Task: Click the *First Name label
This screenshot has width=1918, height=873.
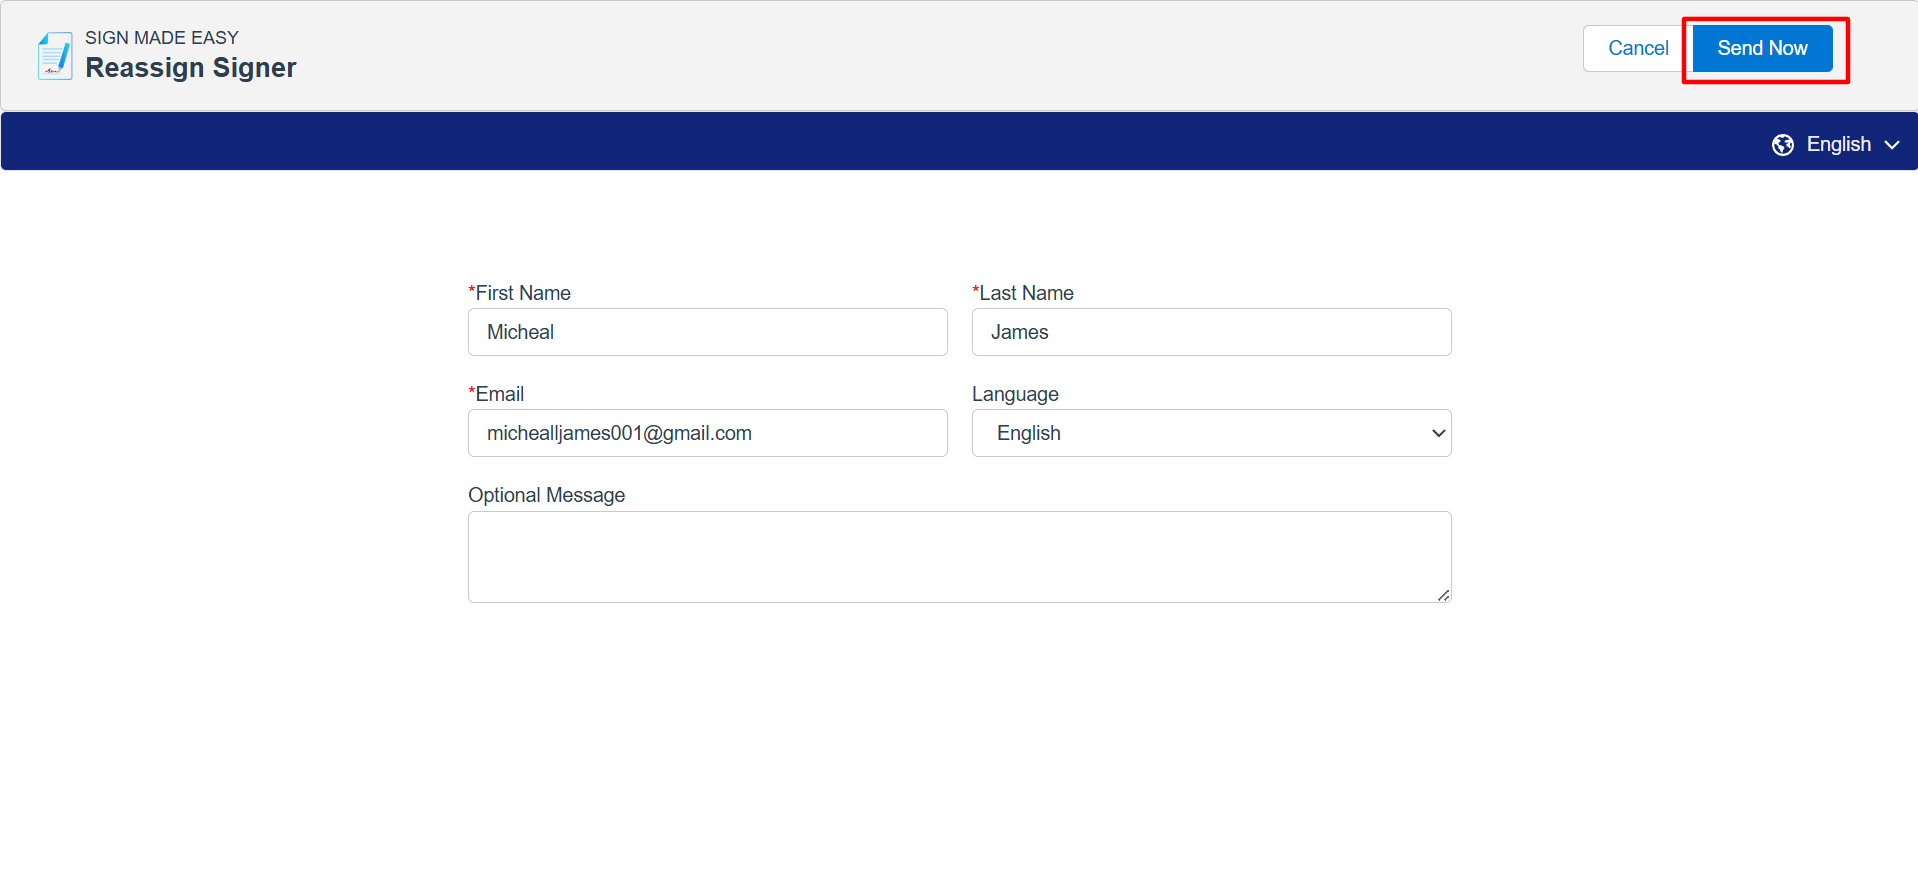Action: 519,293
